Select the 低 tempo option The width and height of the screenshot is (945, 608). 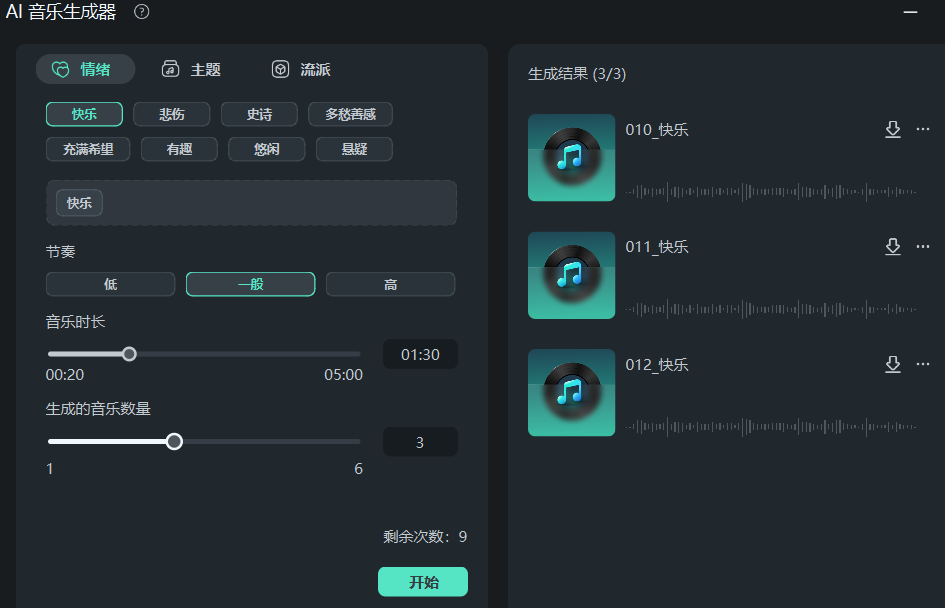pyautogui.click(x=110, y=284)
